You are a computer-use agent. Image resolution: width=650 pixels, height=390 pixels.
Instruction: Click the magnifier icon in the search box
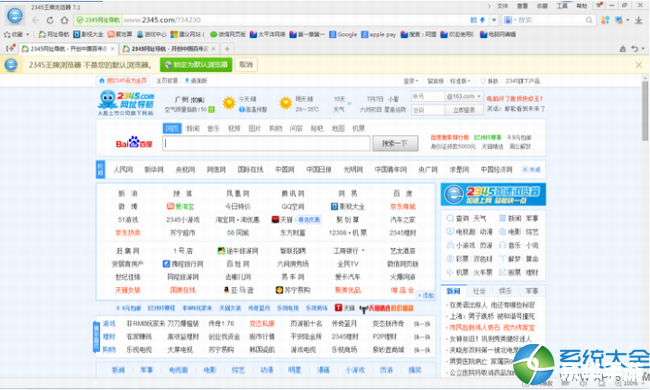pyautogui.click(x=589, y=20)
